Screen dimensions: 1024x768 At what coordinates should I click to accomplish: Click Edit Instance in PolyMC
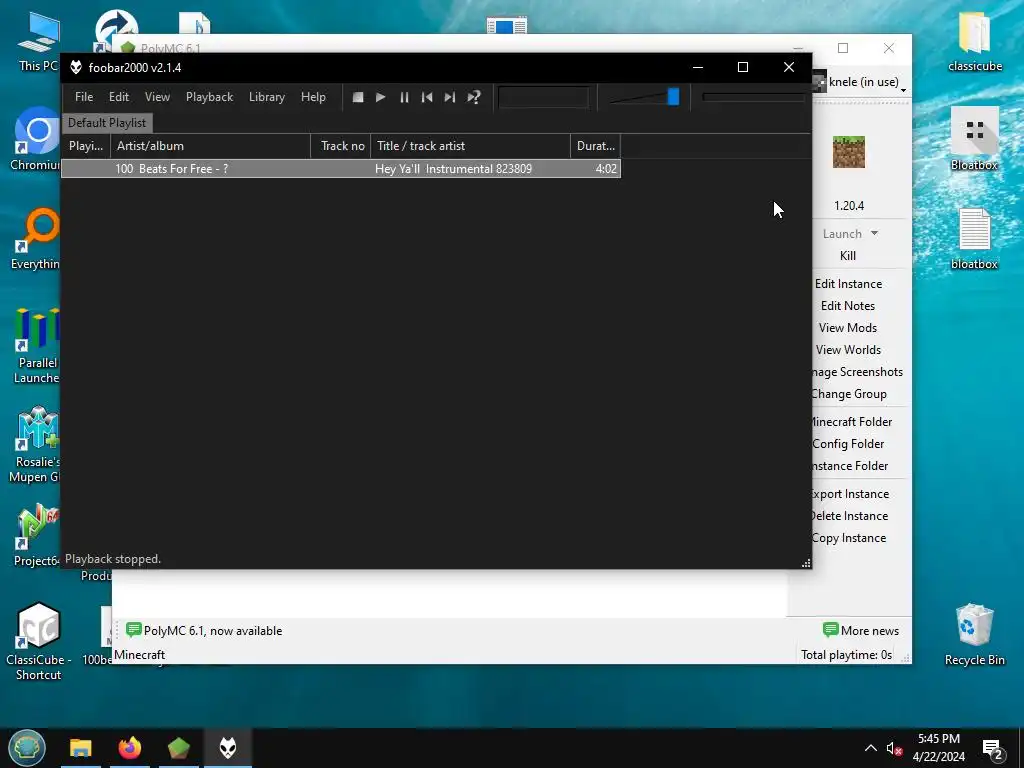click(x=848, y=284)
